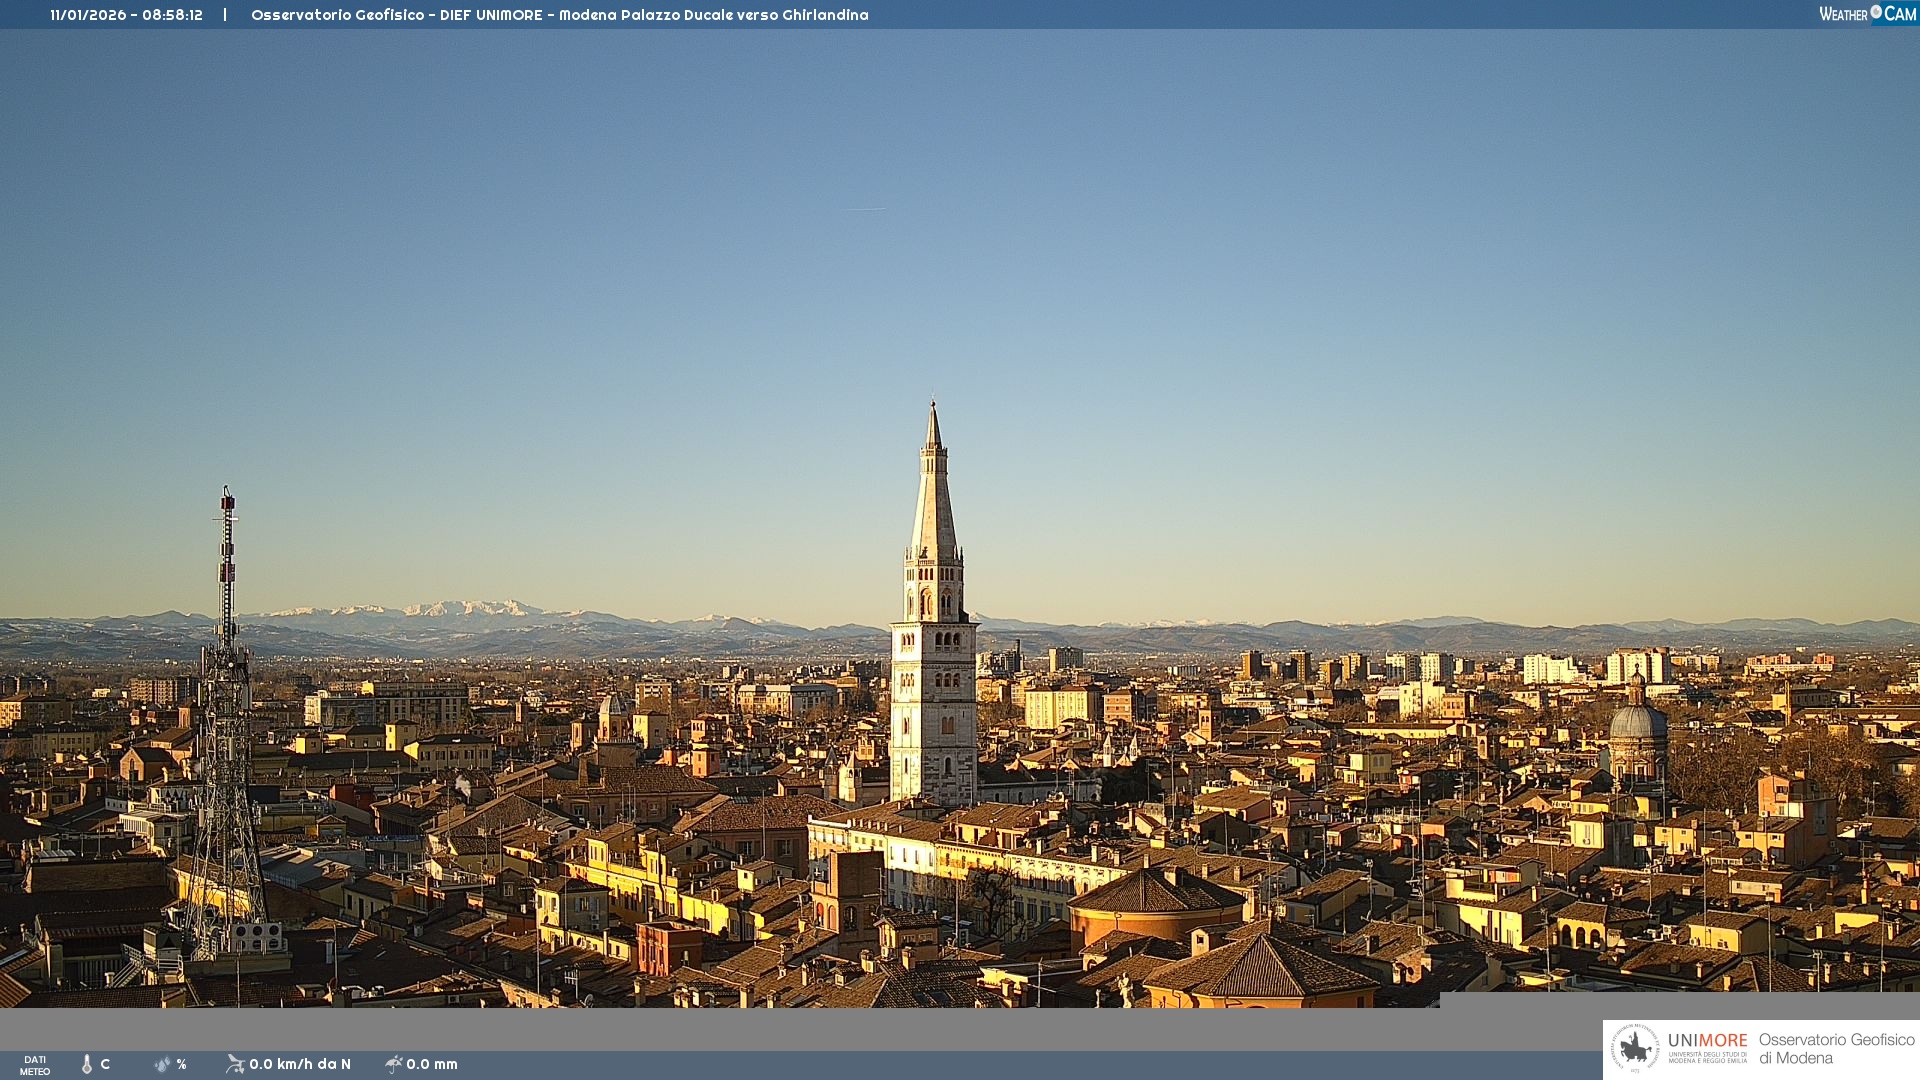This screenshot has height=1080, width=1920.
Task: Click the 11/01/2026 08:58:12 timestamp
Action: (126, 15)
